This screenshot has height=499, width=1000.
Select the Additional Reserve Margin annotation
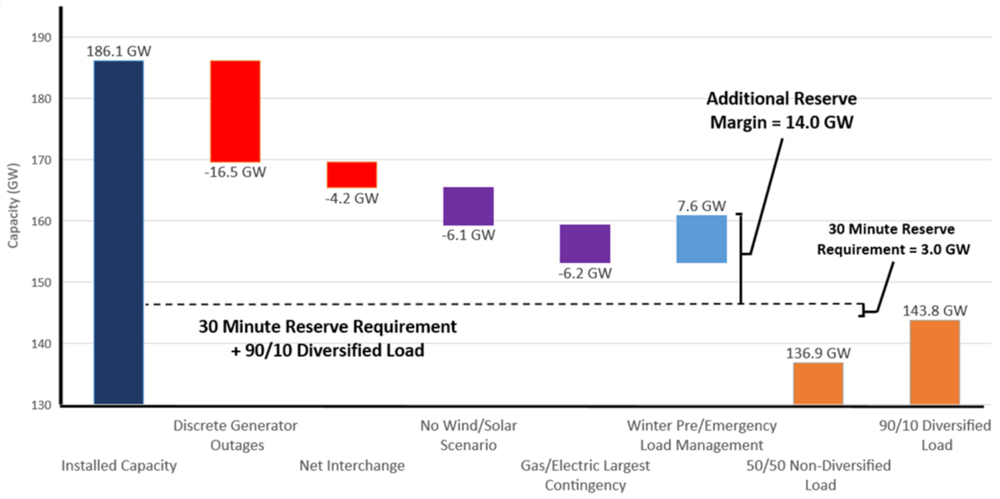click(x=782, y=110)
